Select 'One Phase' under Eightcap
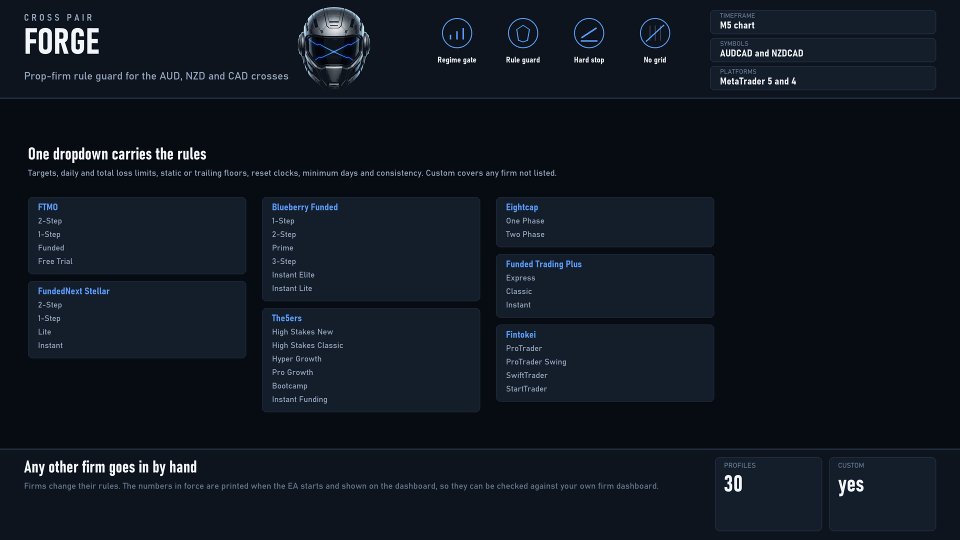960x540 pixels. pos(525,221)
